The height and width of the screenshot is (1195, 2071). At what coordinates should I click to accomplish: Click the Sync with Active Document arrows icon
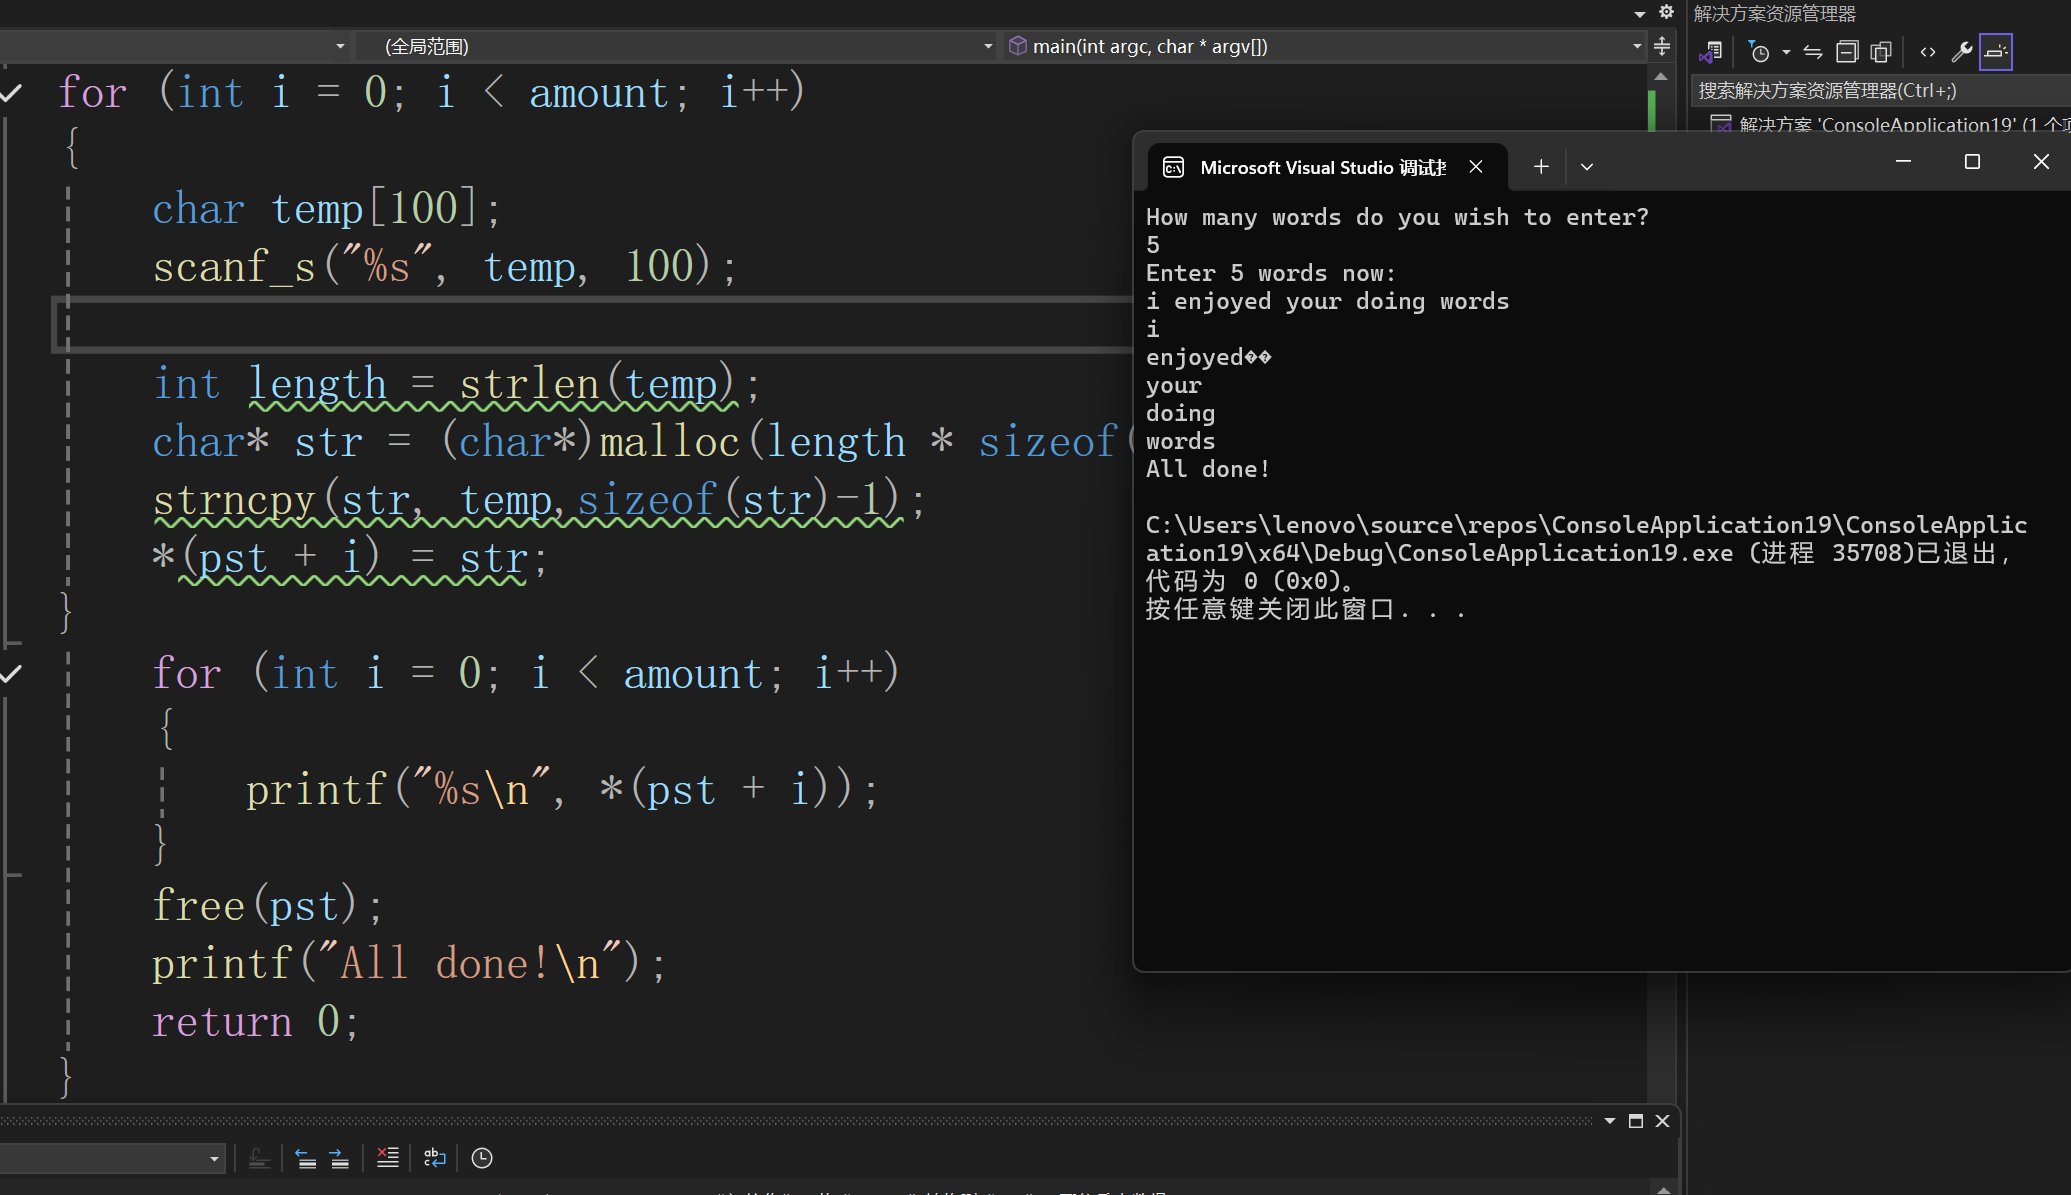coord(1812,52)
